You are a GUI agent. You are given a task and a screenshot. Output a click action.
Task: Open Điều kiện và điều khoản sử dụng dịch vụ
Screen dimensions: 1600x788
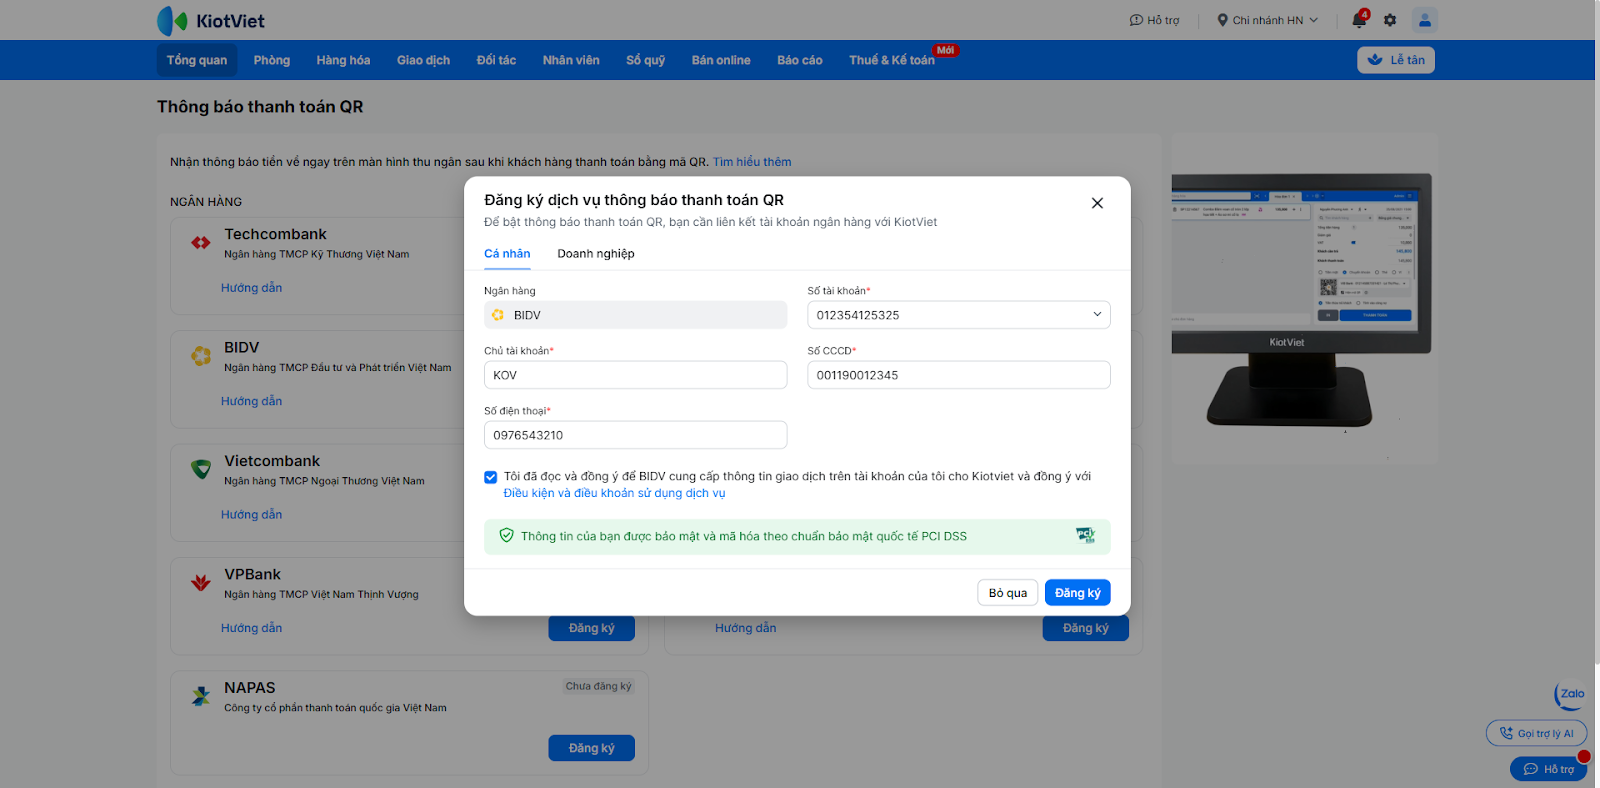coord(615,493)
